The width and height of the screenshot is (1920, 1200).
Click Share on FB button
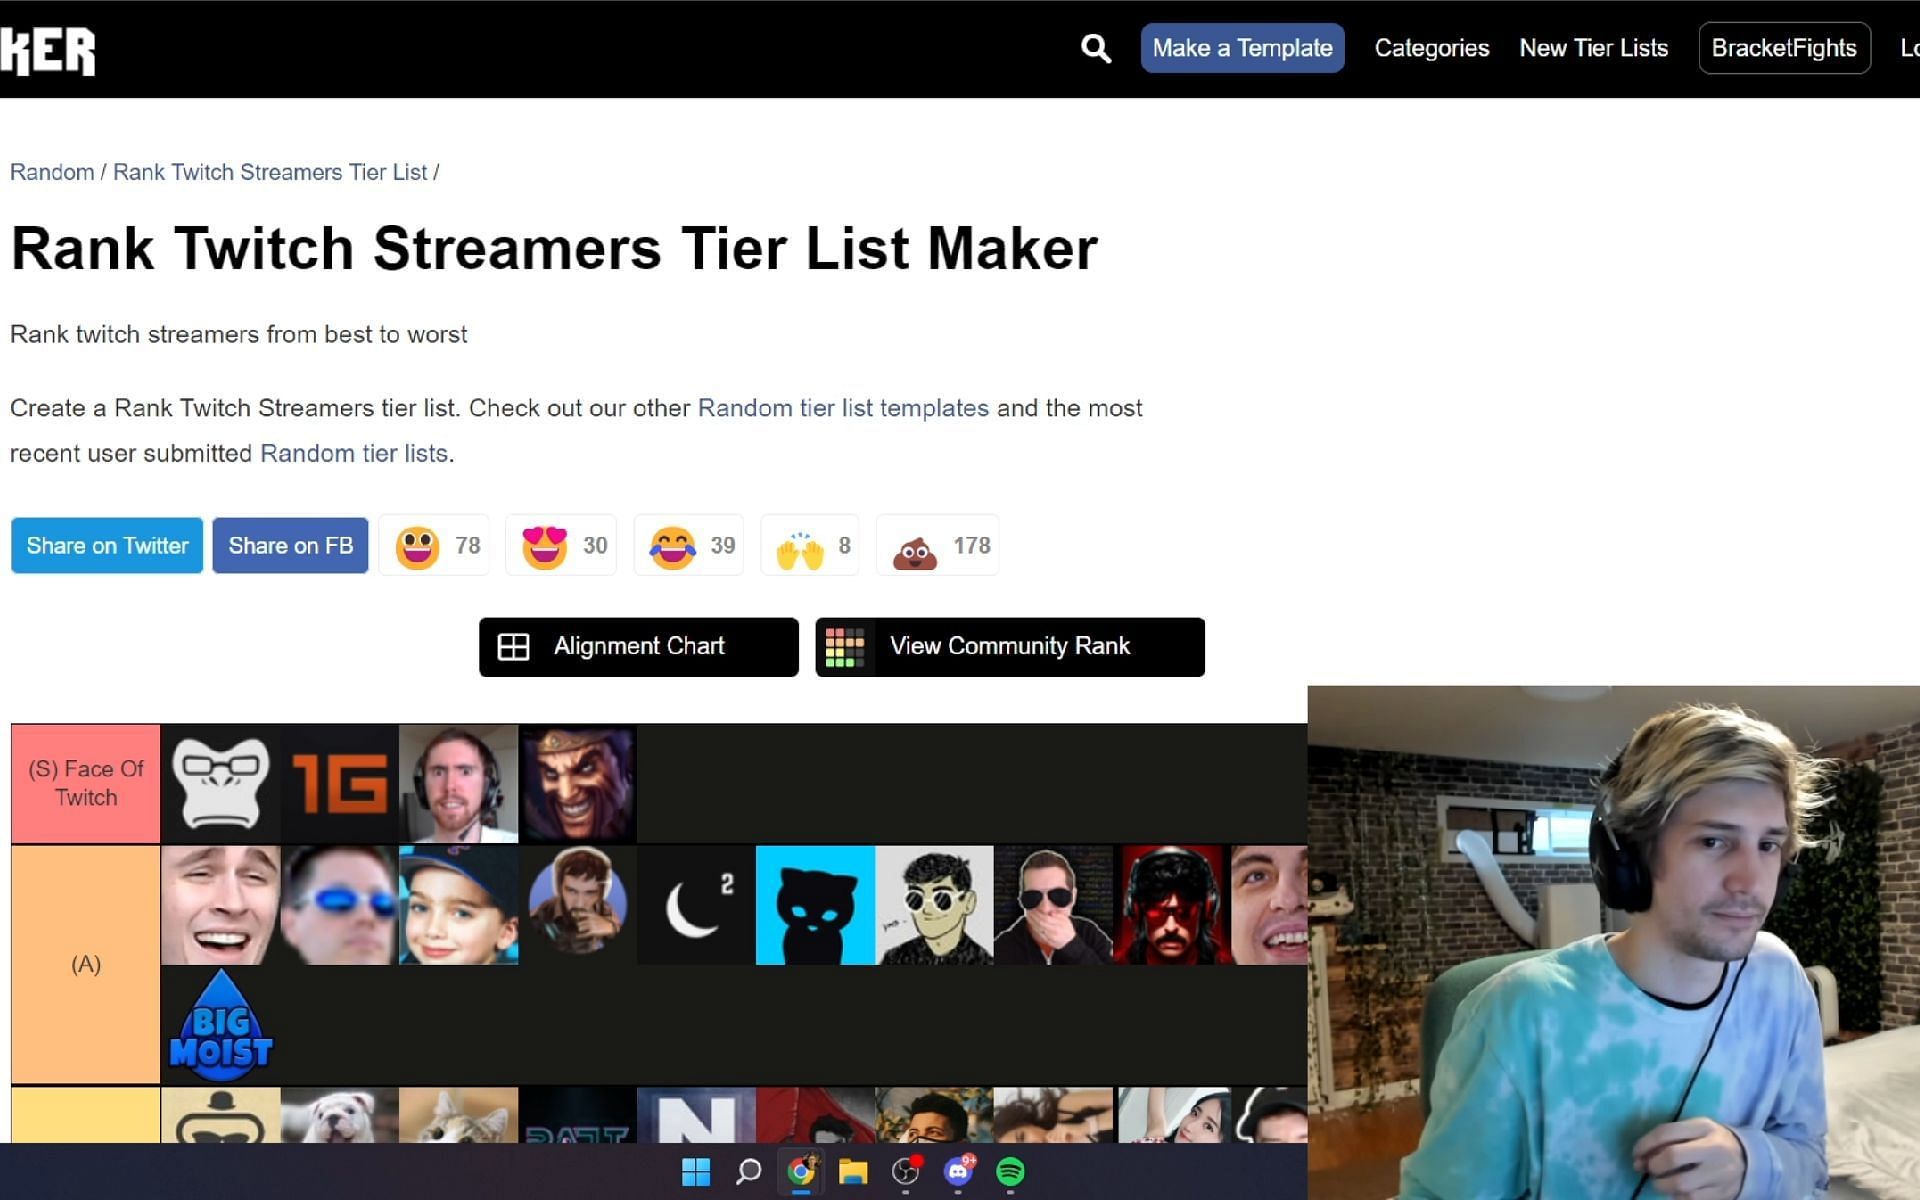289,545
